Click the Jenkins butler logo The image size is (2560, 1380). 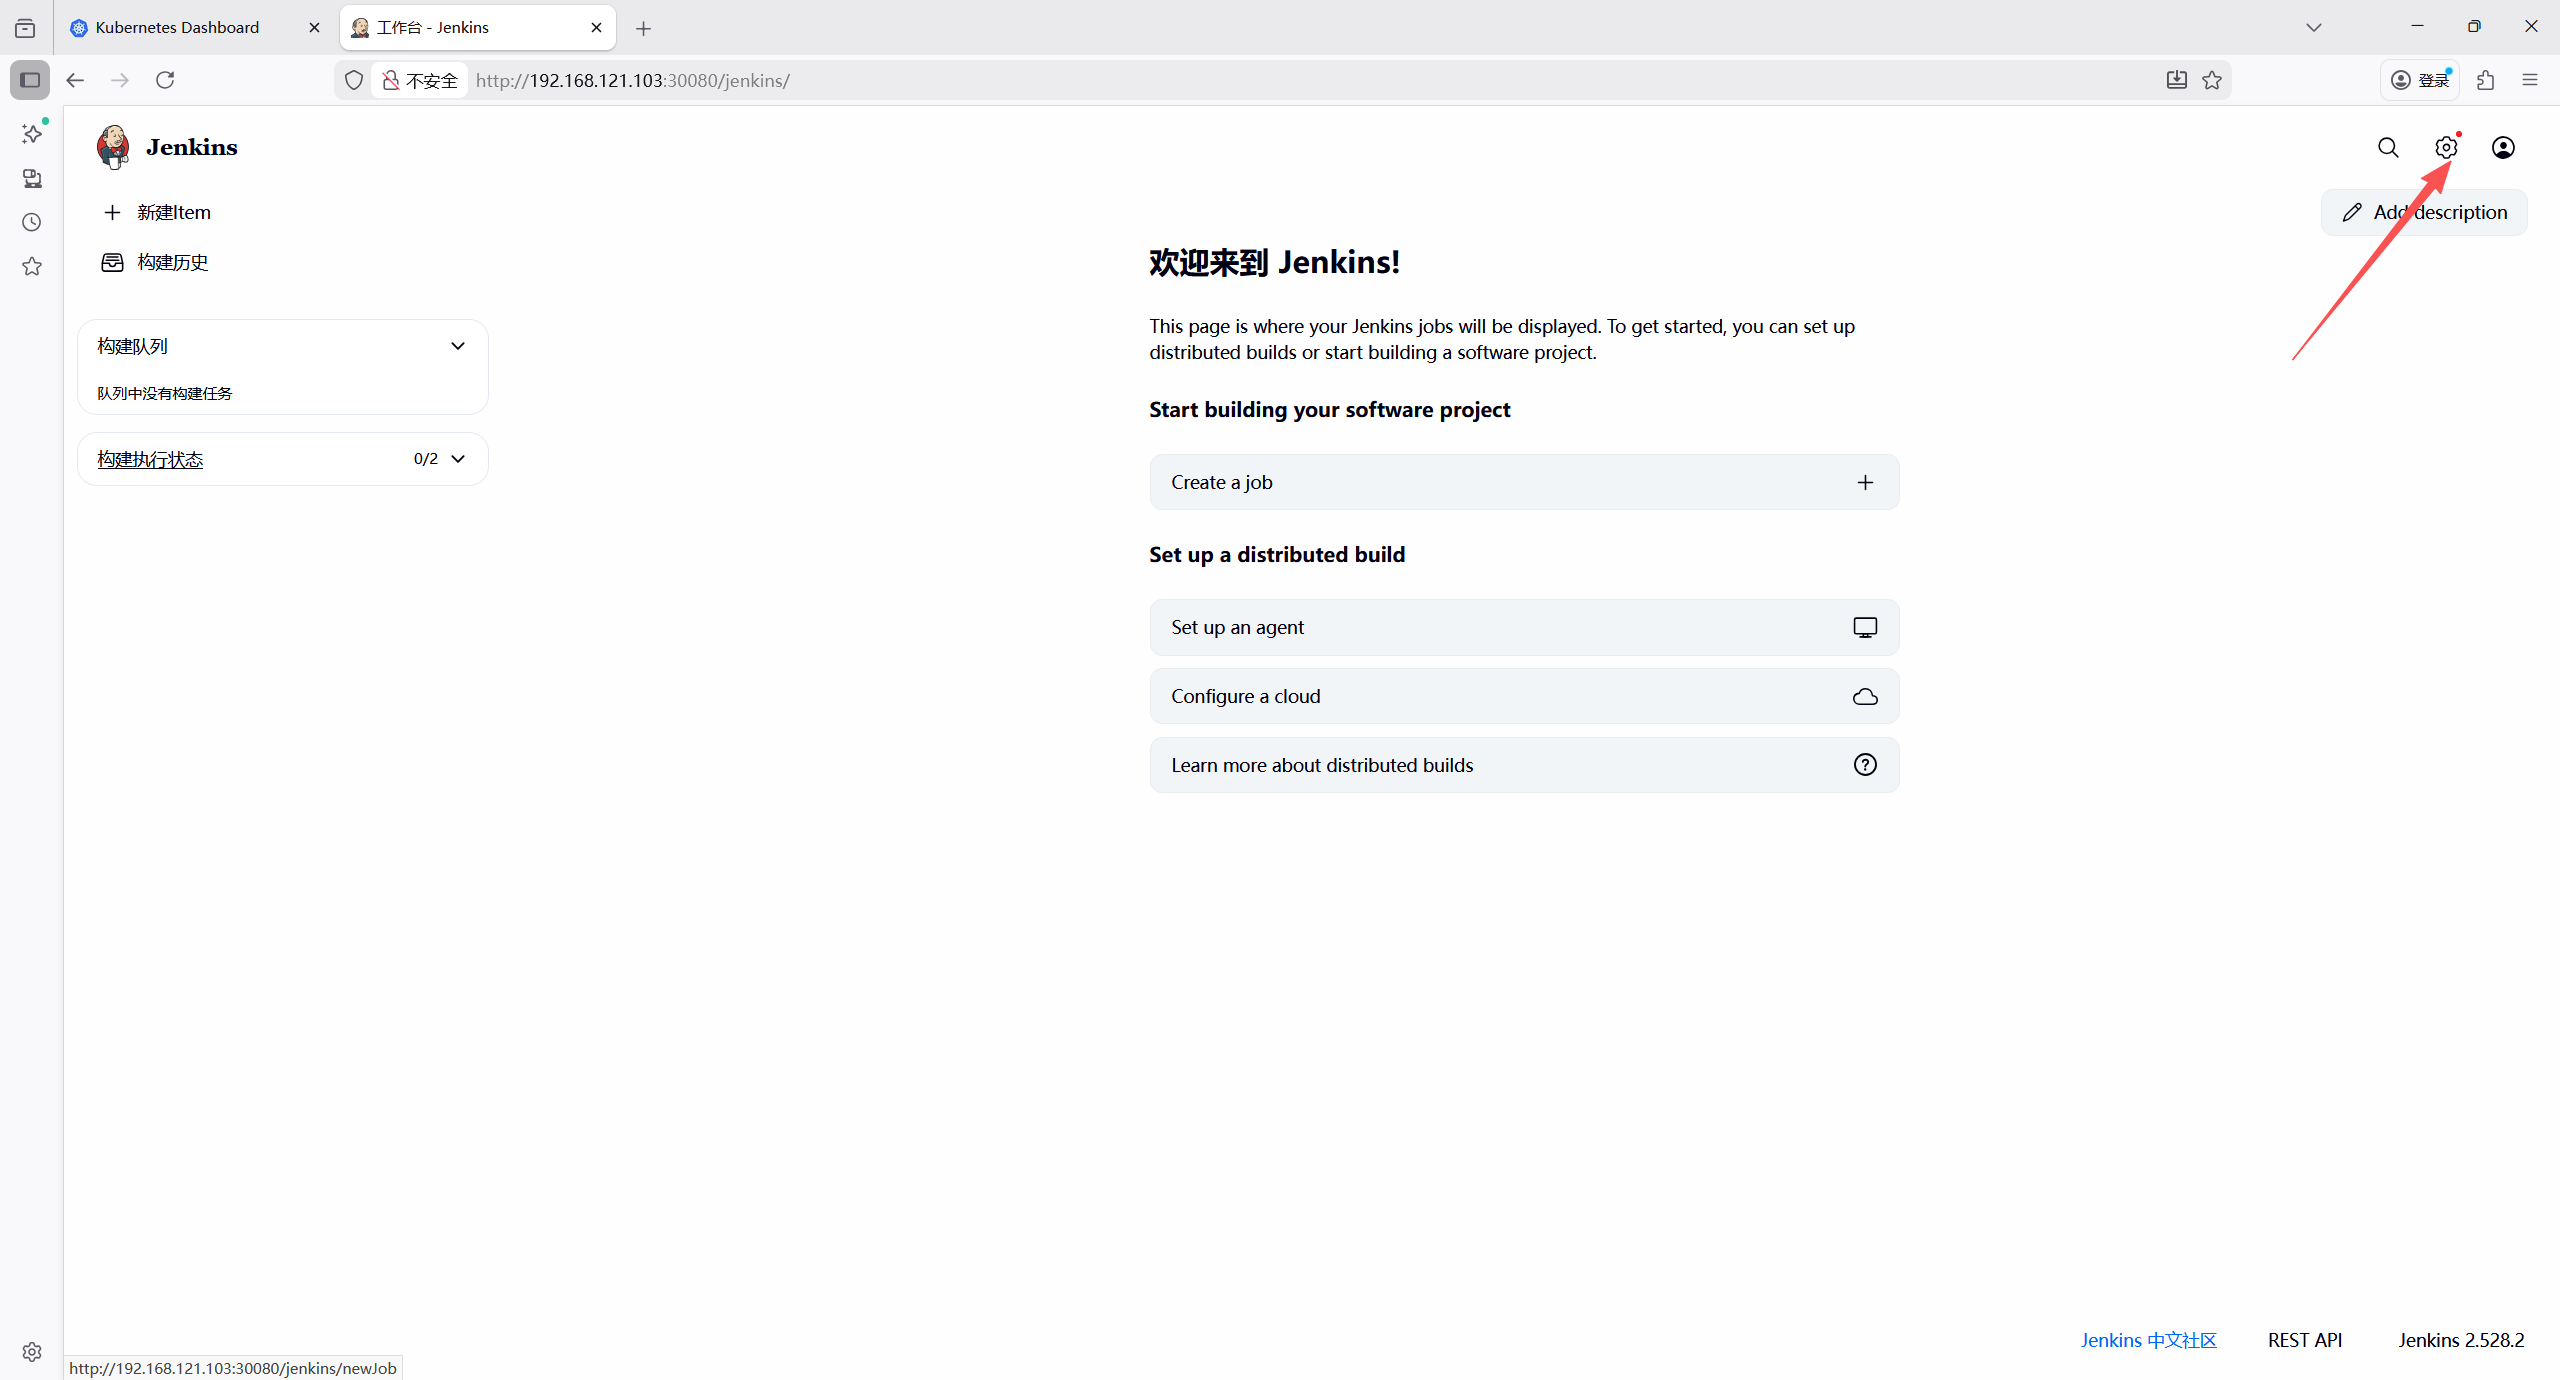click(x=113, y=147)
